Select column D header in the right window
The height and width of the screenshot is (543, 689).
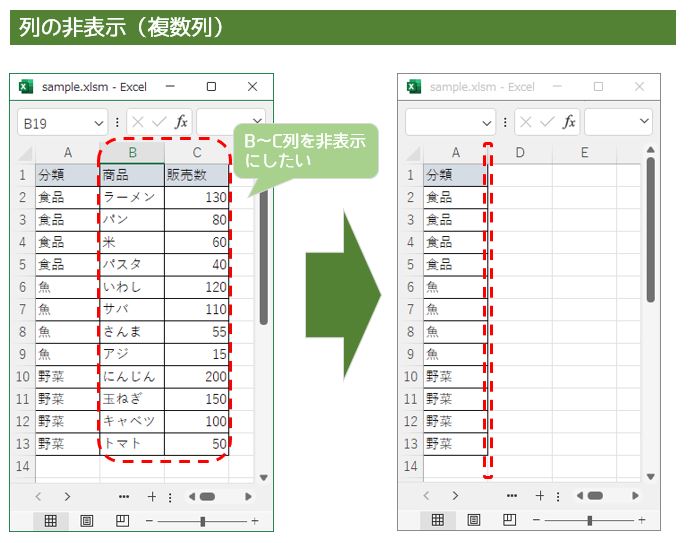[520, 153]
